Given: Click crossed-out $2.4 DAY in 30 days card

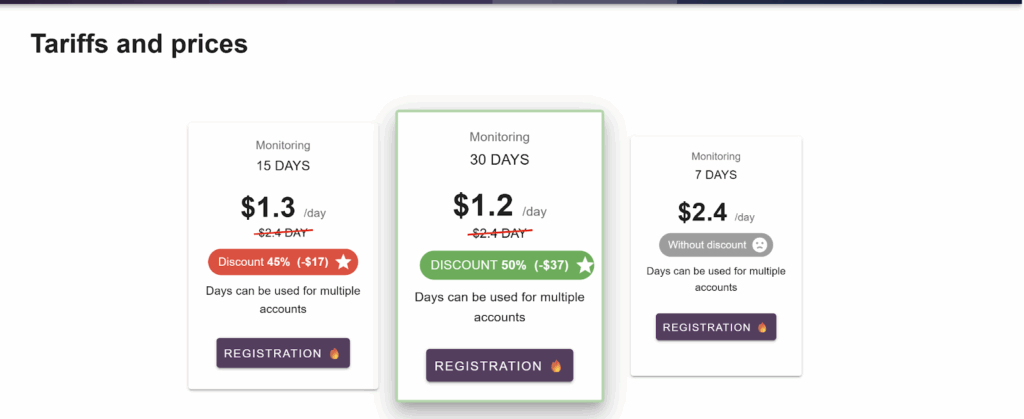Looking at the screenshot, I should (499, 233).
